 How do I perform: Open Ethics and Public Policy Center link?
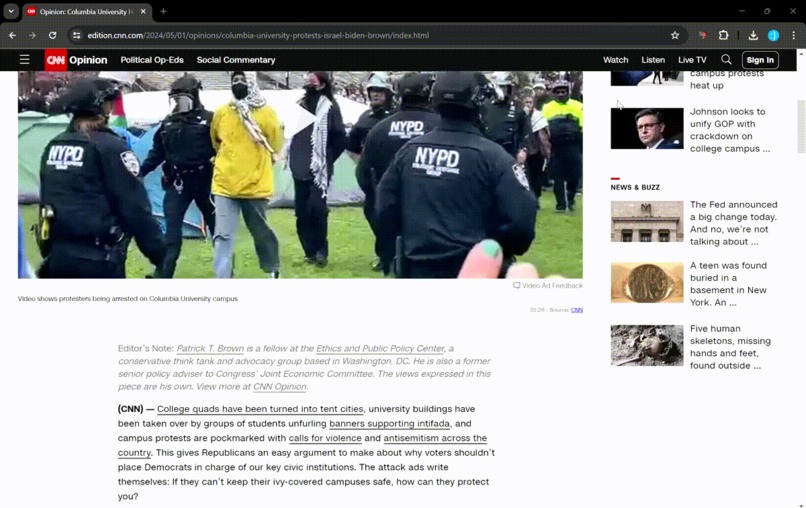[380, 349]
